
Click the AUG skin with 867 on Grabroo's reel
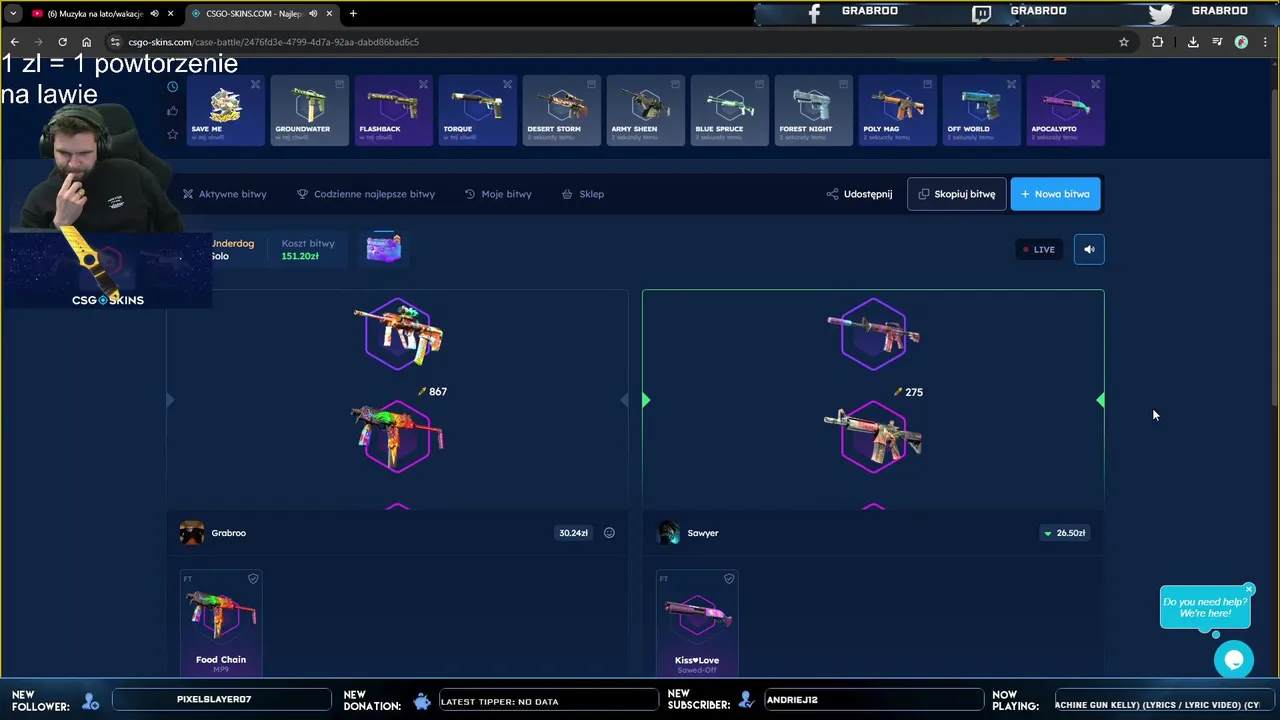(x=398, y=335)
